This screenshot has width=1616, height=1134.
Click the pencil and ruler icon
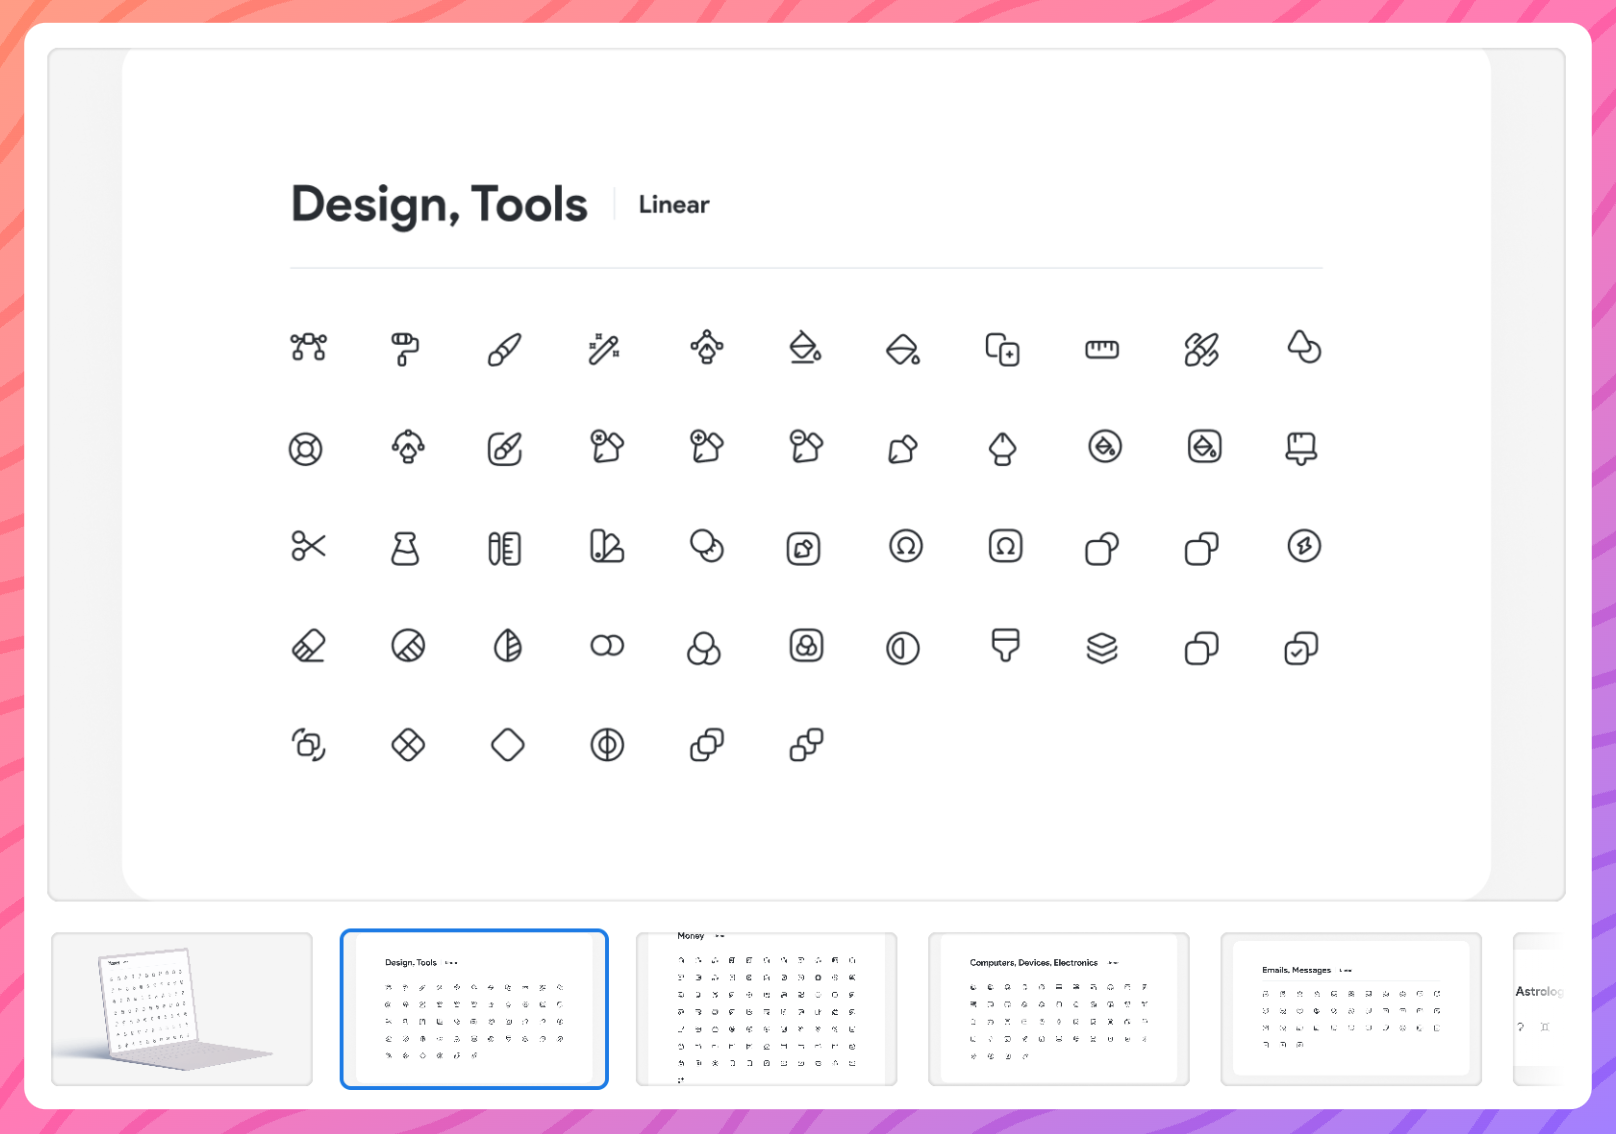click(x=505, y=548)
